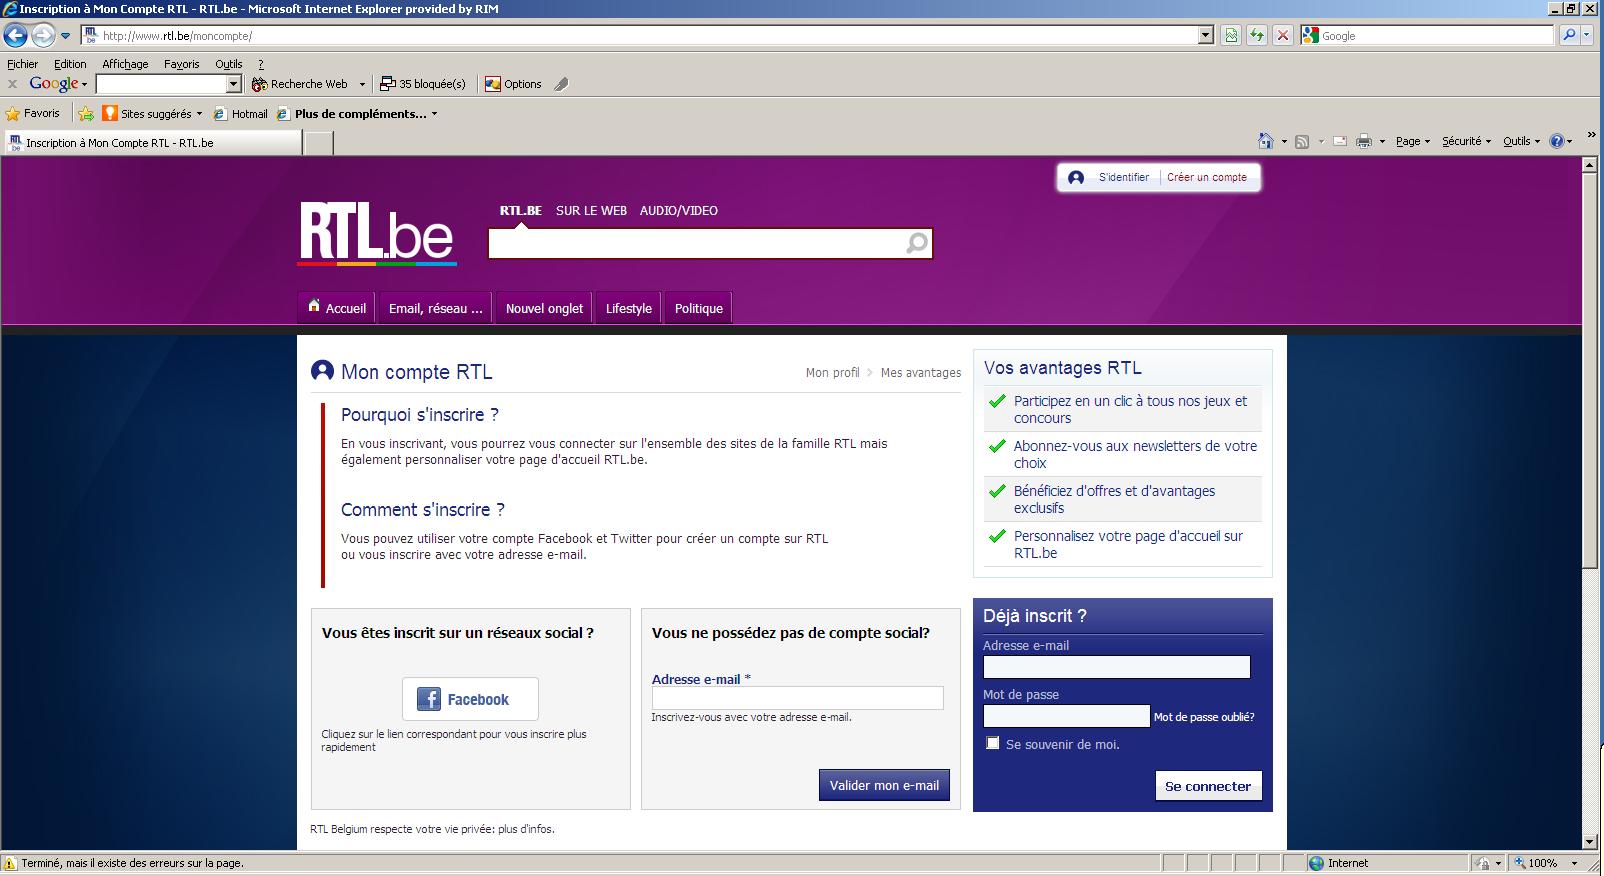The image size is (1604, 876).
Task: Click the Home house icon
Action: [x=1266, y=141]
